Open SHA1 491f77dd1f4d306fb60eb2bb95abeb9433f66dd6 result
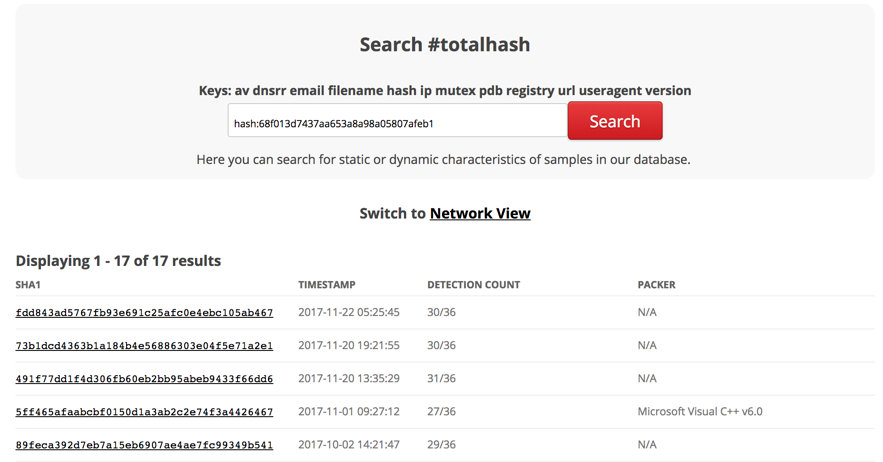Screen dimensions: 883x462 [144, 379]
